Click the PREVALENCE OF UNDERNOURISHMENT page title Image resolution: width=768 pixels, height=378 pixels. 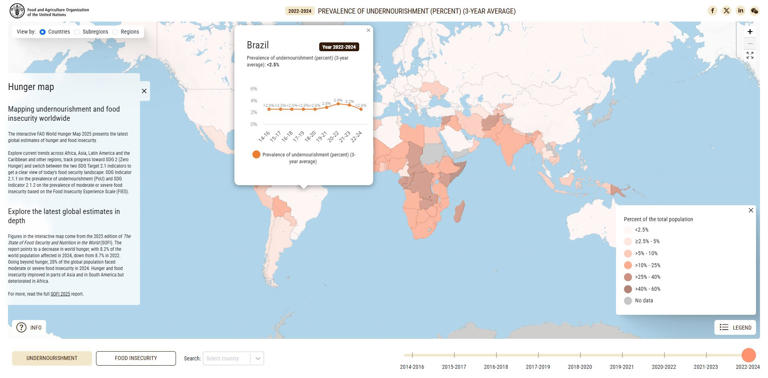coord(416,11)
